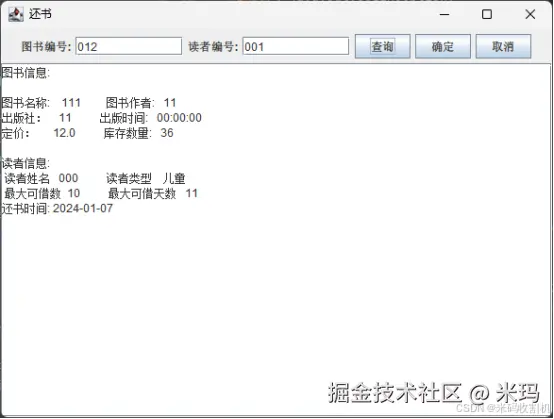Screen dimensions: 554x419
Task: Focus the 图书编号 input field
Action: click(x=129, y=46)
